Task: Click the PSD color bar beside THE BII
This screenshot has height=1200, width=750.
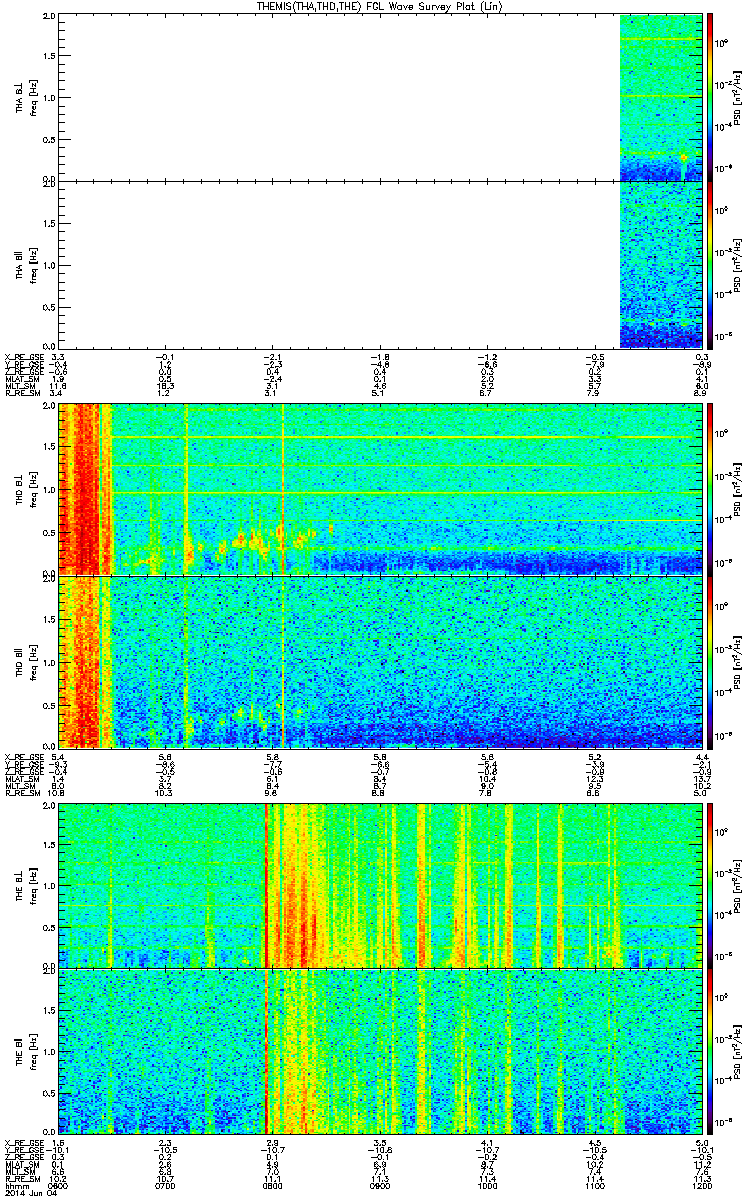Action: coord(710,1051)
